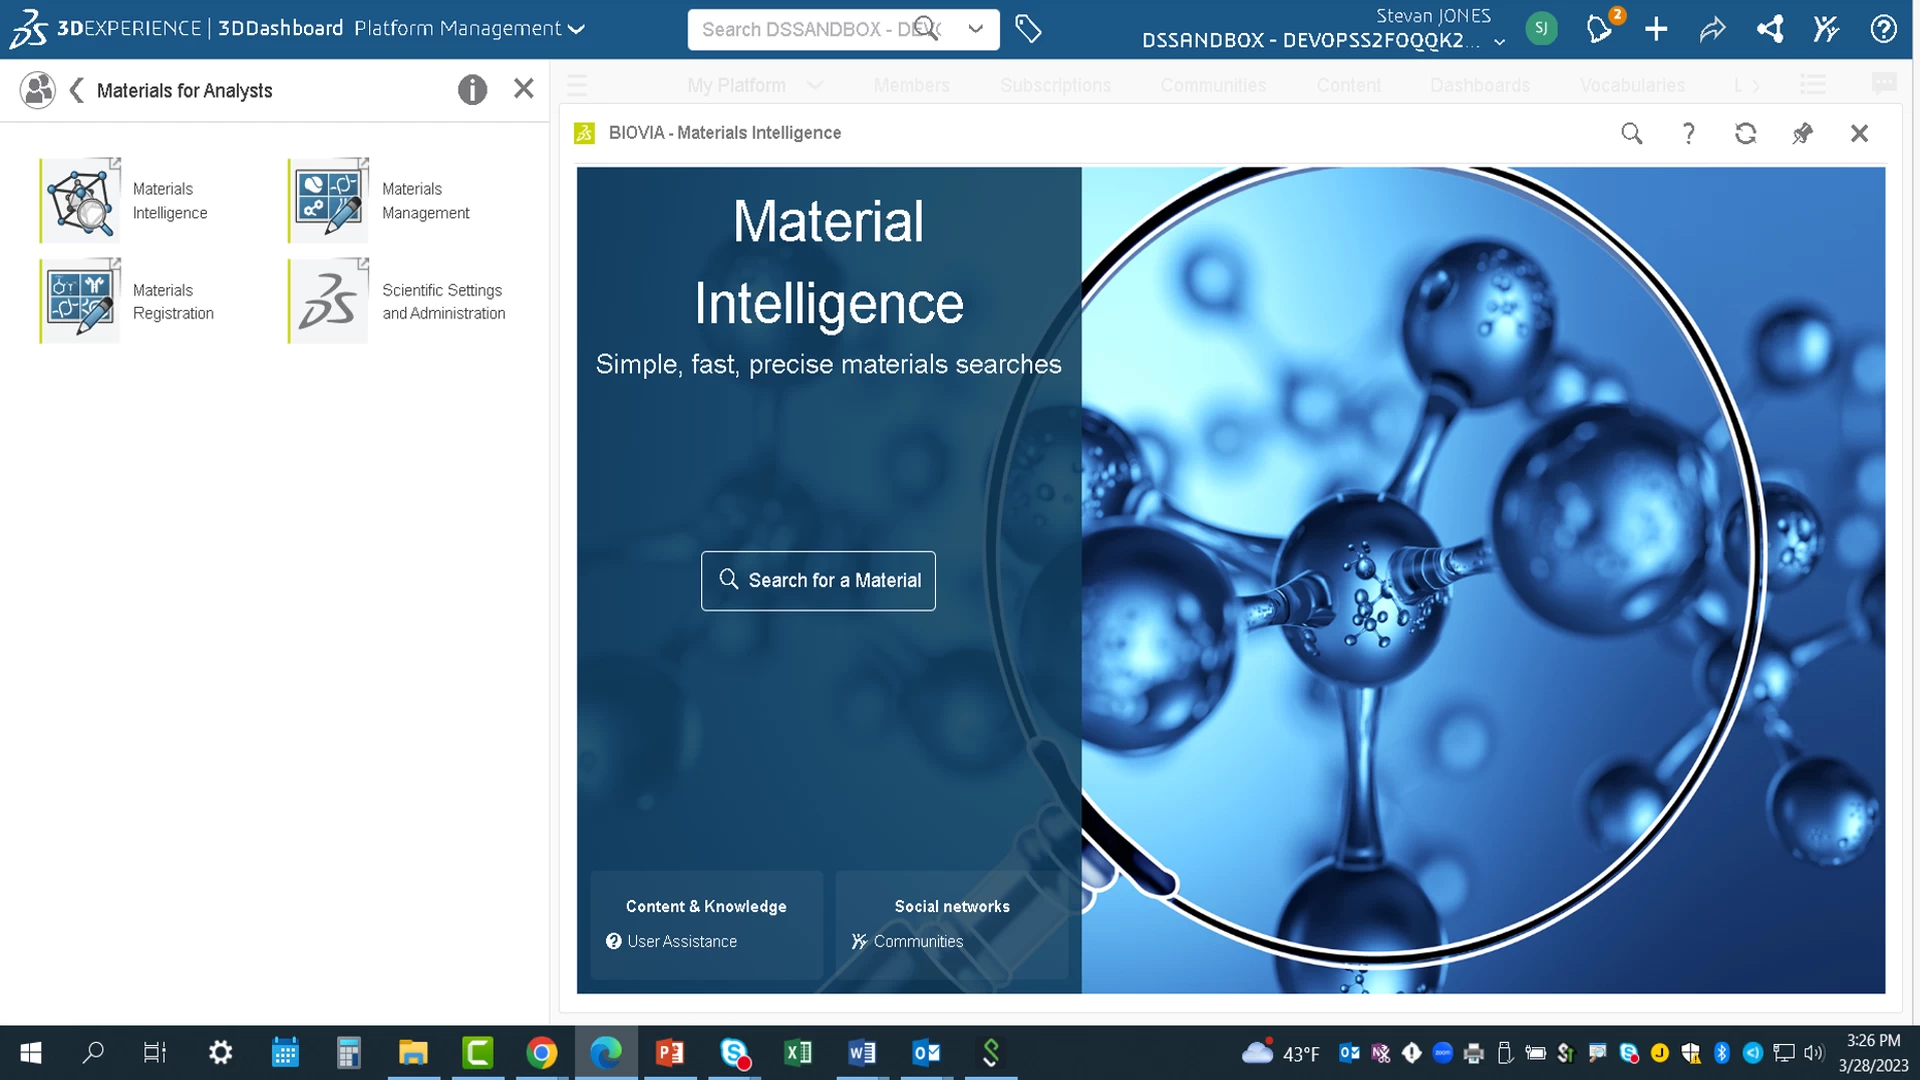This screenshot has height=1080, width=1920.
Task: Expand the Platform Management dropdown
Action: coord(576,29)
